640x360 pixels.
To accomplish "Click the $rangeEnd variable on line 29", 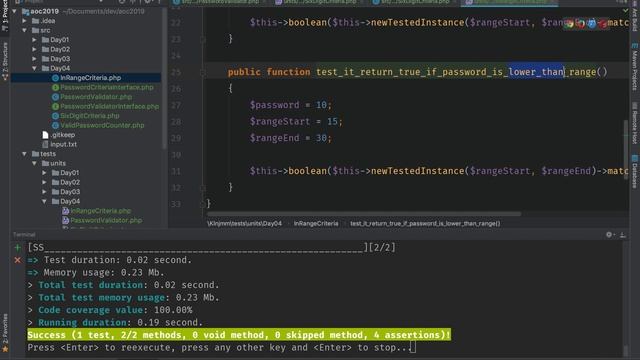I will click(x=275, y=138).
